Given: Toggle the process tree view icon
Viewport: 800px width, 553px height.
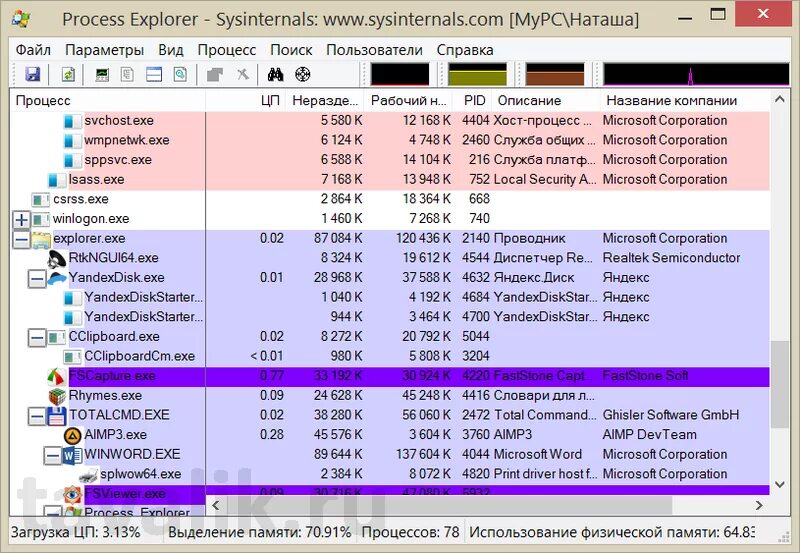Looking at the screenshot, I should click(127, 74).
